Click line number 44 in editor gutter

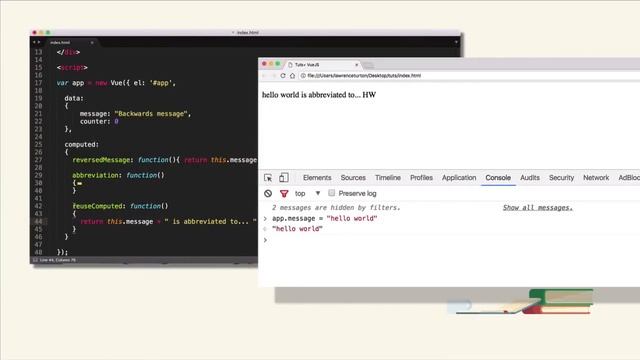[x=38, y=221]
